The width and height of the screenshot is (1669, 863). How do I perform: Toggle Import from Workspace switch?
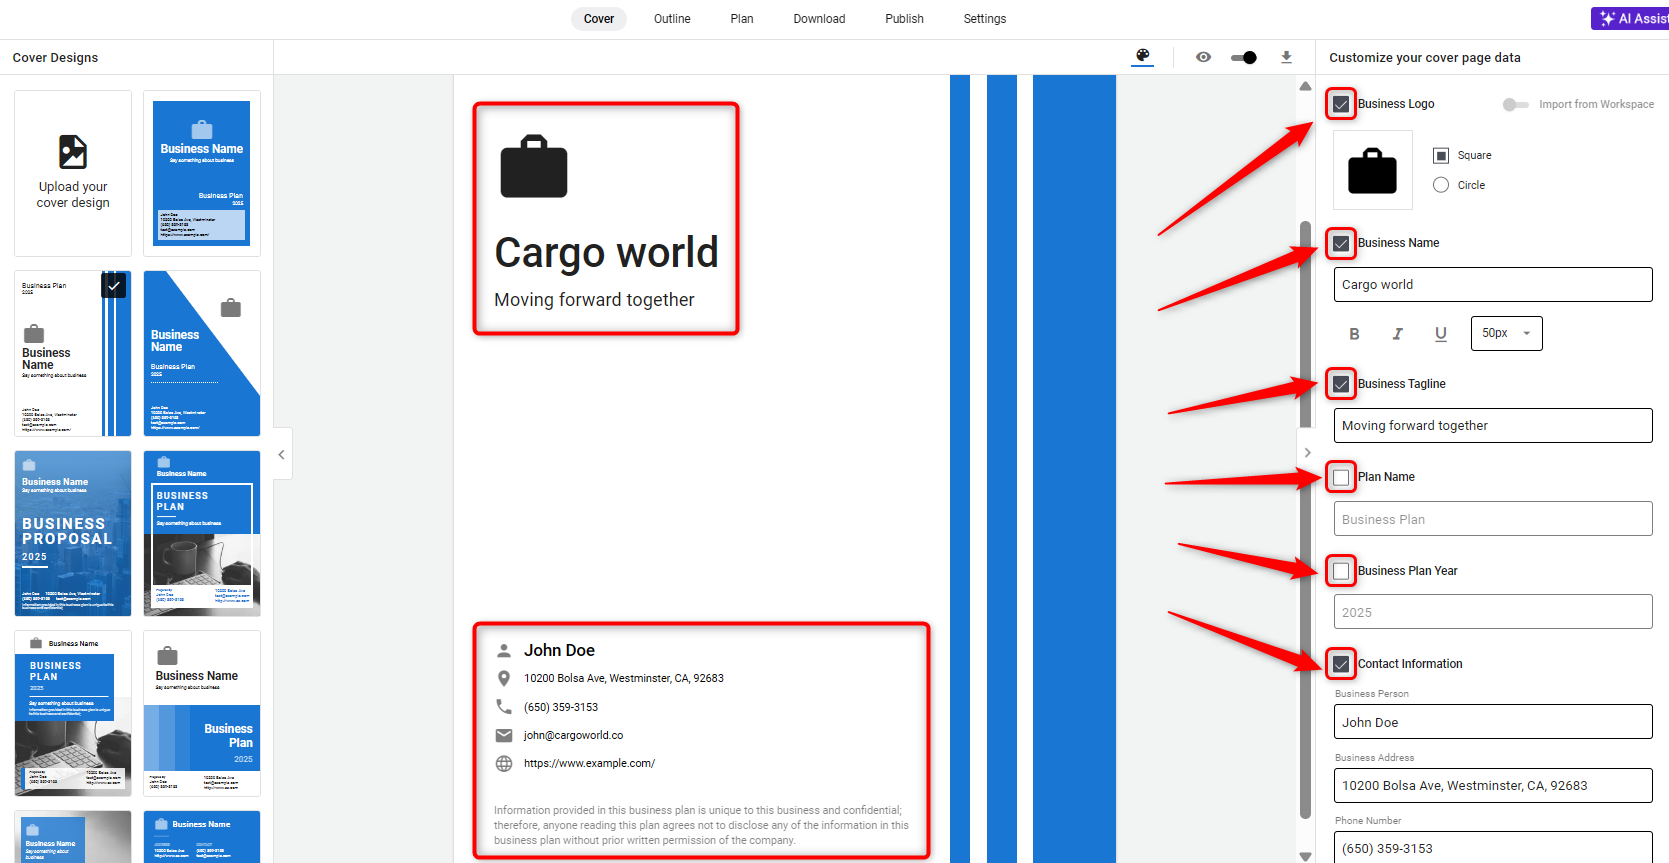click(1515, 104)
